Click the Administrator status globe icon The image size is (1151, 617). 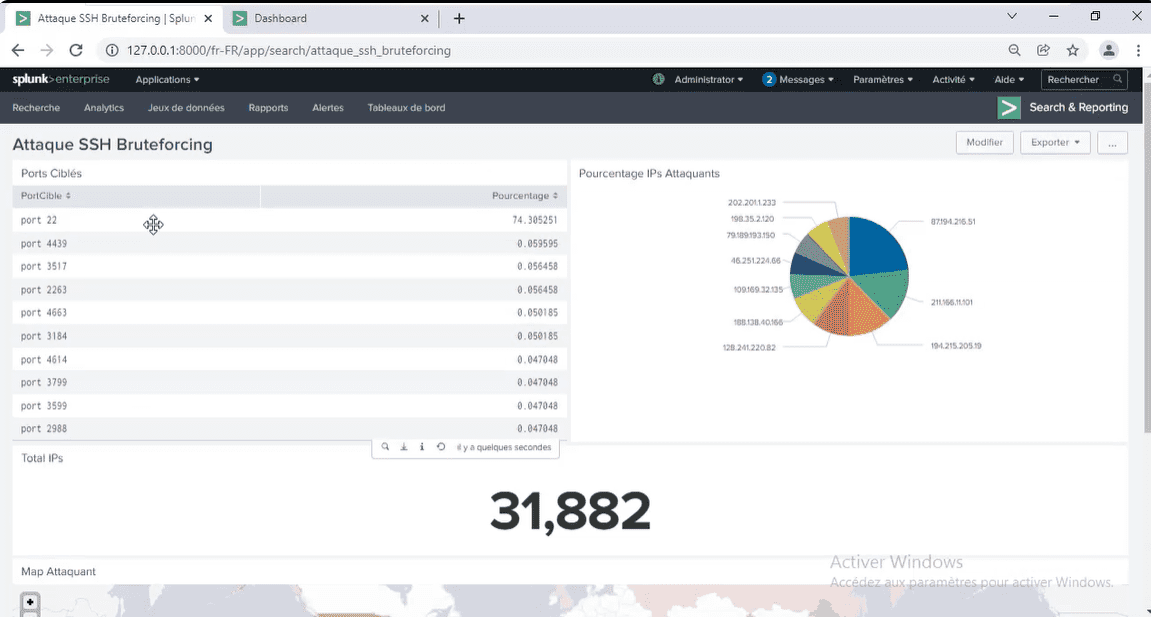658,79
